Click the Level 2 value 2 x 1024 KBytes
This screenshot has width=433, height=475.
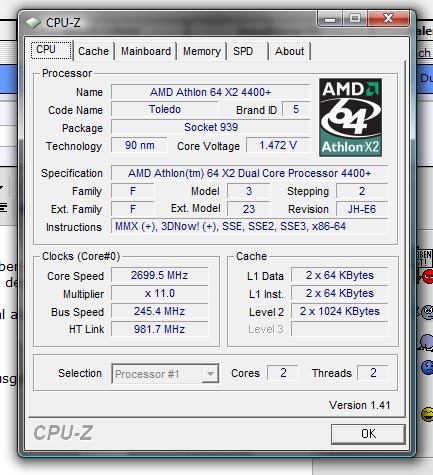click(x=339, y=311)
